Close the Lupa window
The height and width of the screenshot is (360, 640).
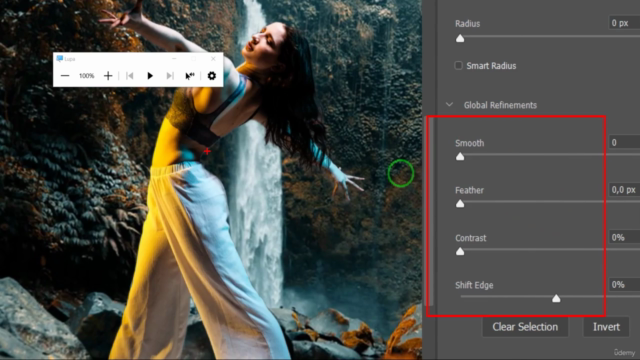(x=213, y=59)
